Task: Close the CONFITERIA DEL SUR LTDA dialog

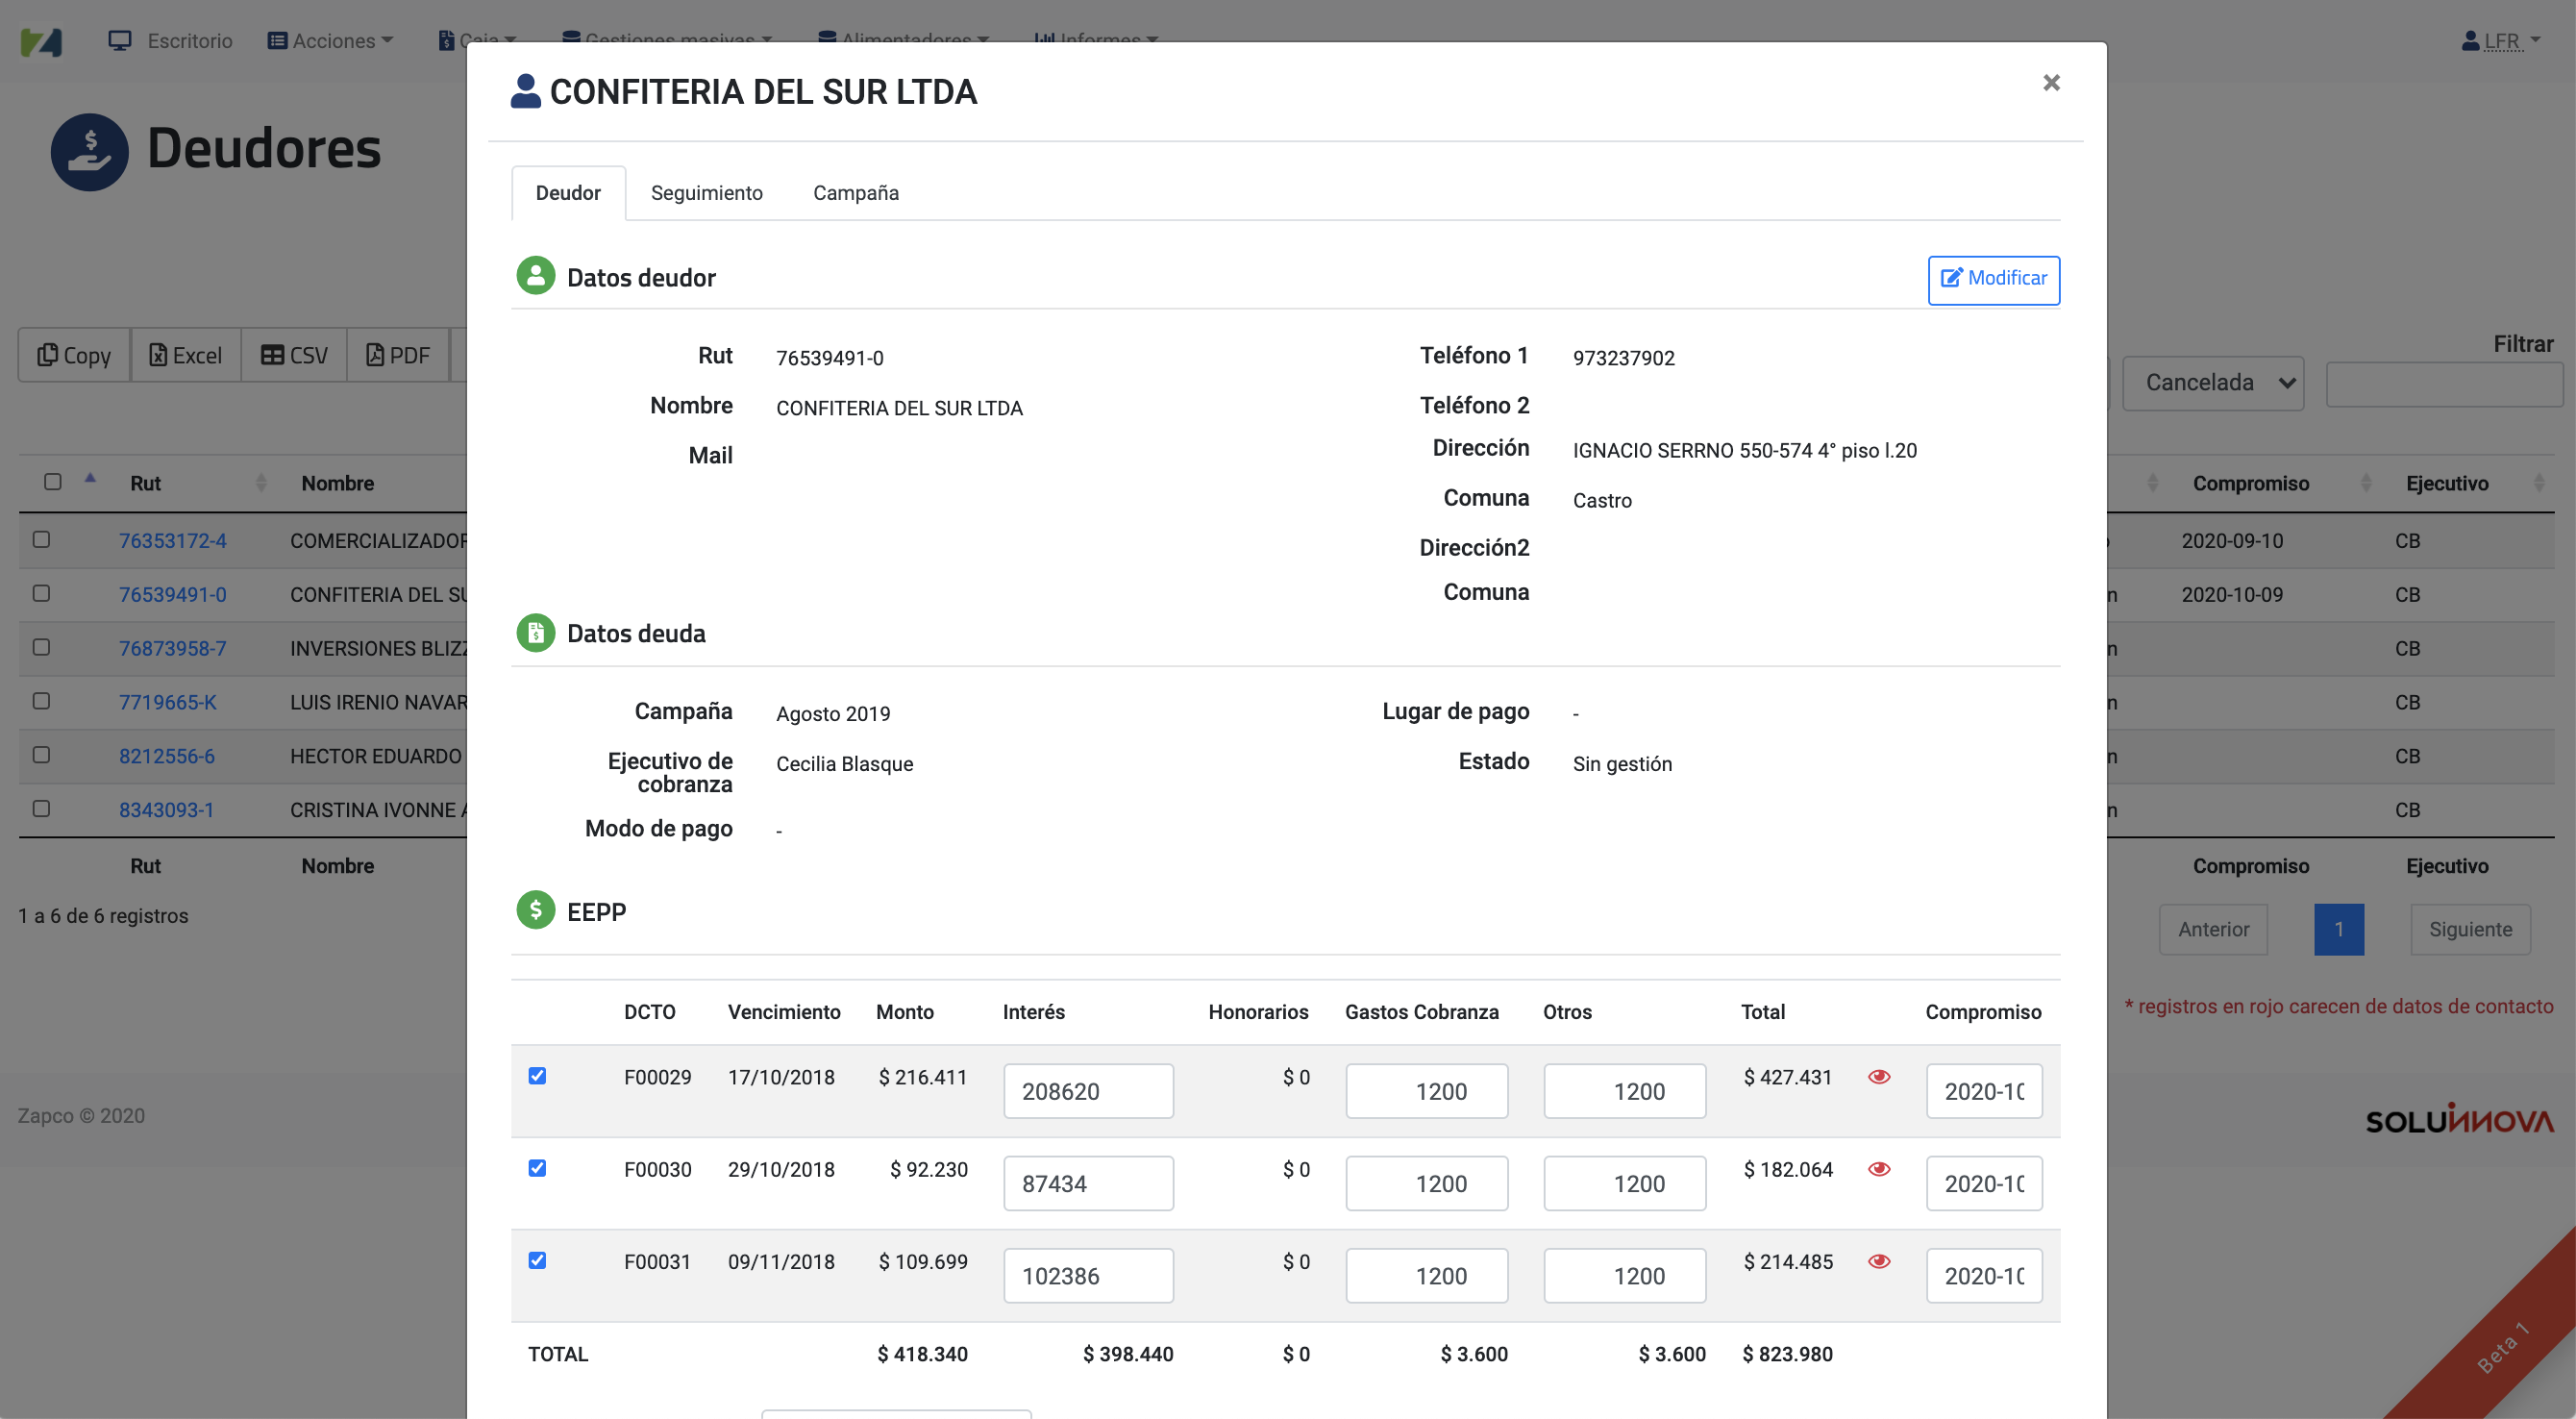Action: [x=2051, y=83]
